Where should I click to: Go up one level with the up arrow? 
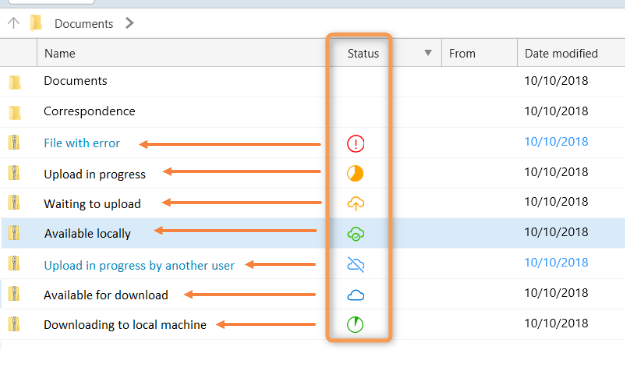pos(14,23)
